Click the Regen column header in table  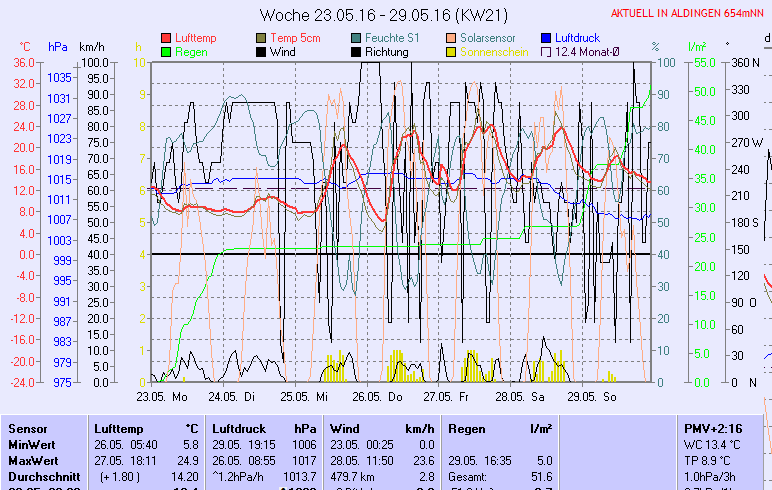tap(468, 428)
